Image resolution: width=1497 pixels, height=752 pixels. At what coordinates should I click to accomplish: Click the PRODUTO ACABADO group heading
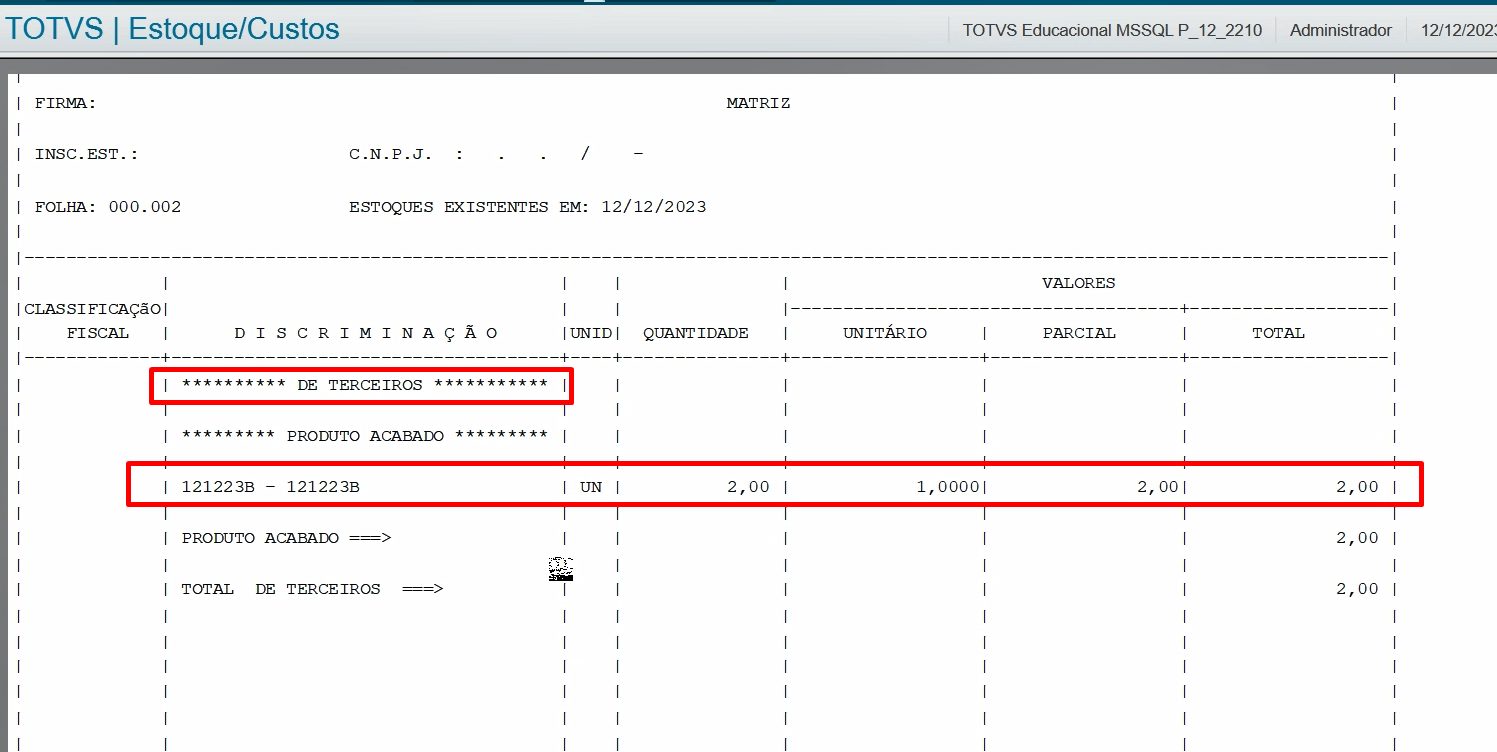click(x=363, y=435)
